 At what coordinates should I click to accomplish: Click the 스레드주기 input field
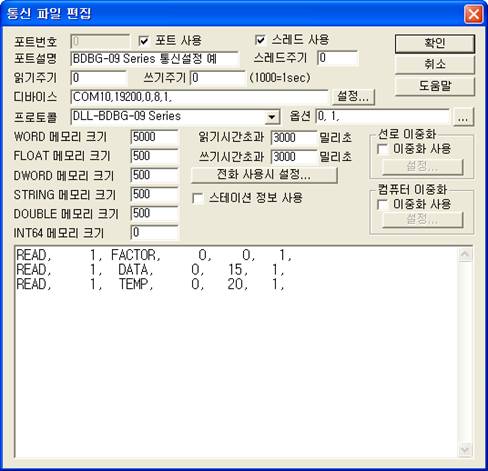tap(338, 58)
